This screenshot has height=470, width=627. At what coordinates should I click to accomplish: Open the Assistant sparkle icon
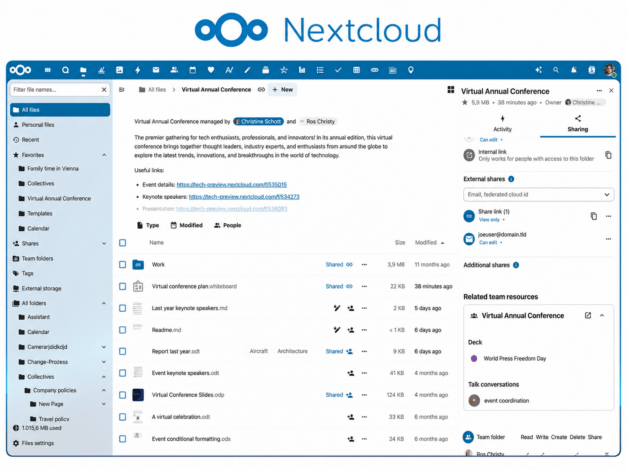(539, 70)
